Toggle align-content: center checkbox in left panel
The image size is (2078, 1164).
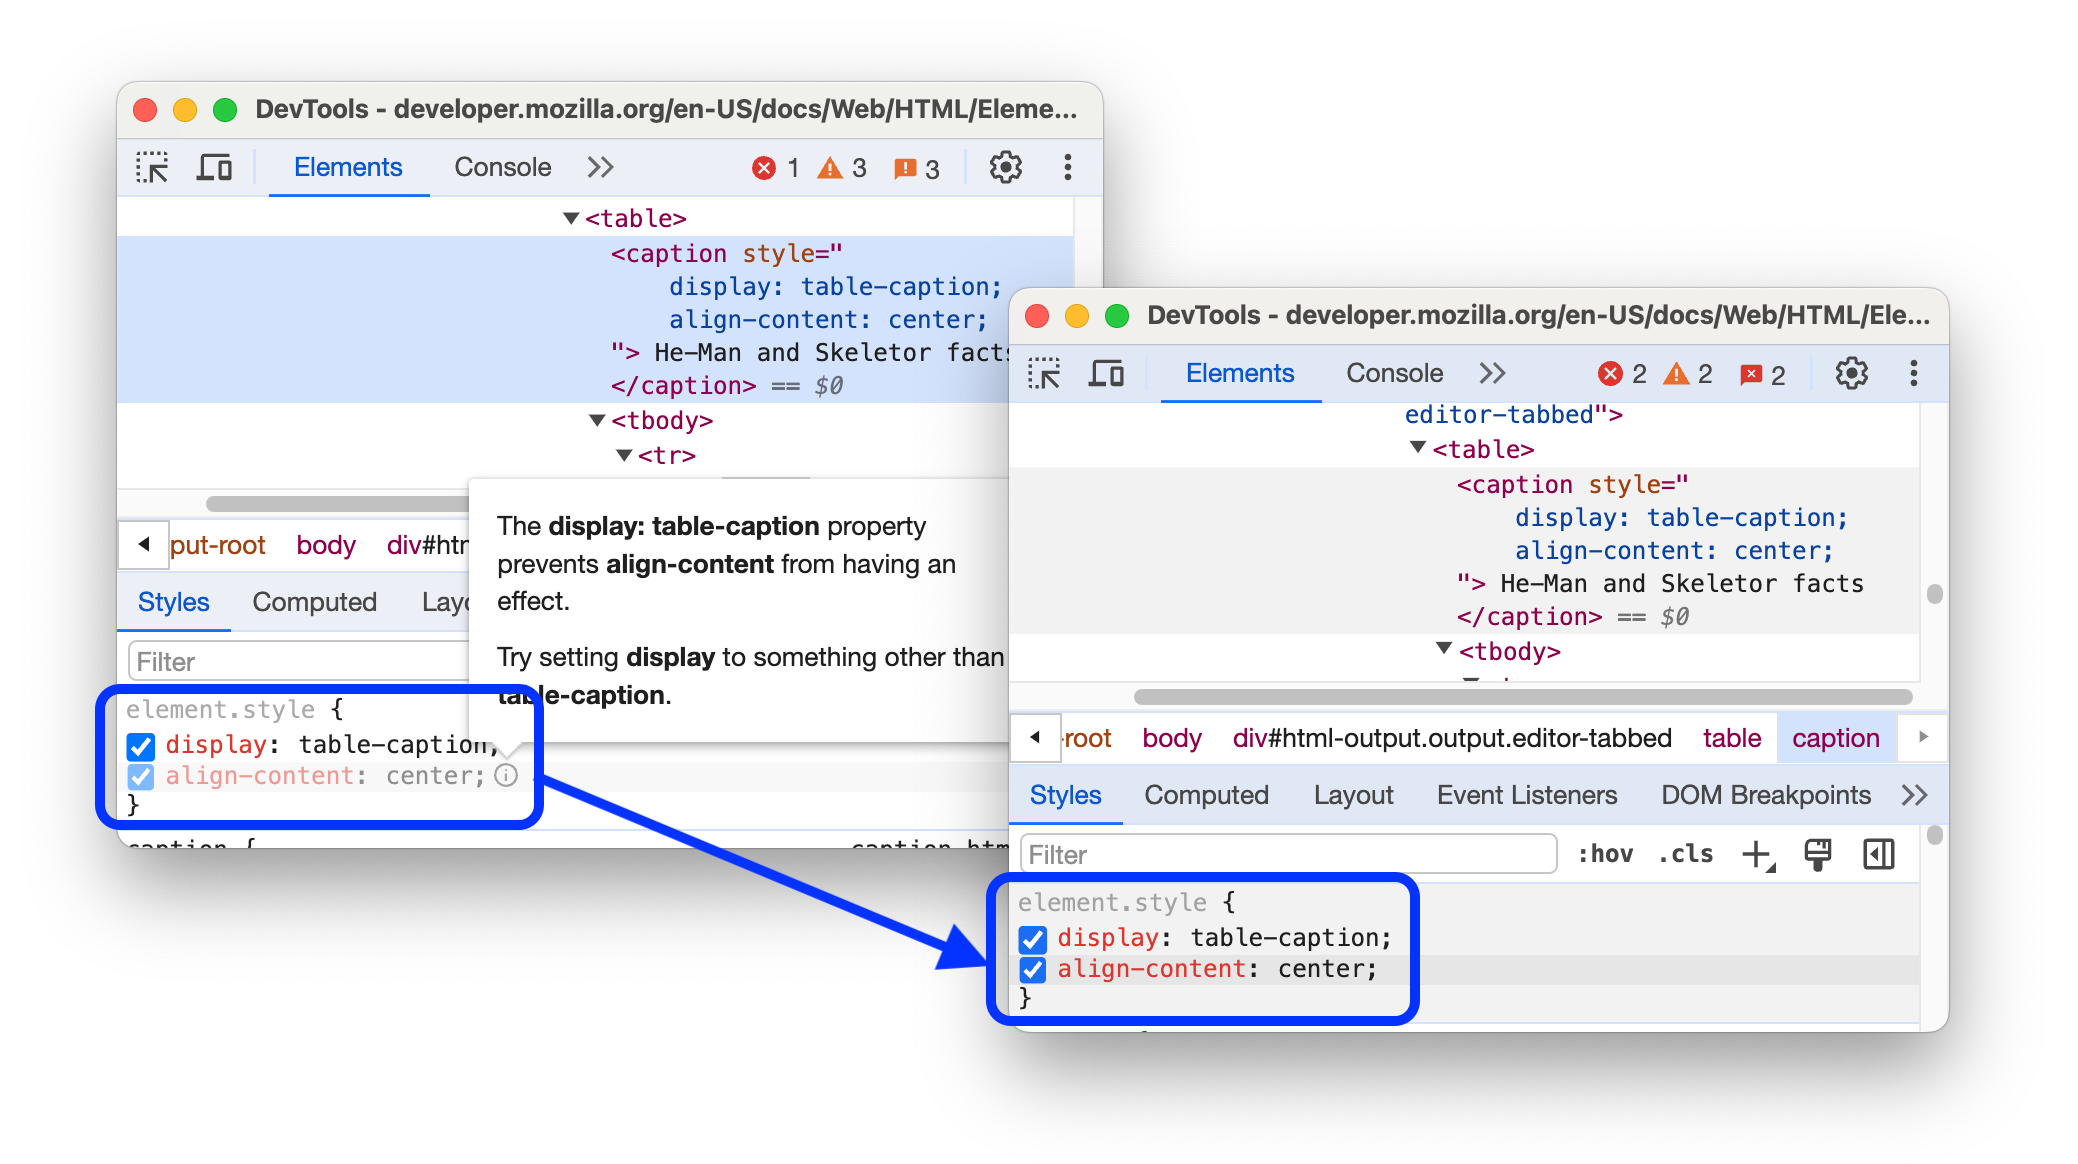[137, 775]
